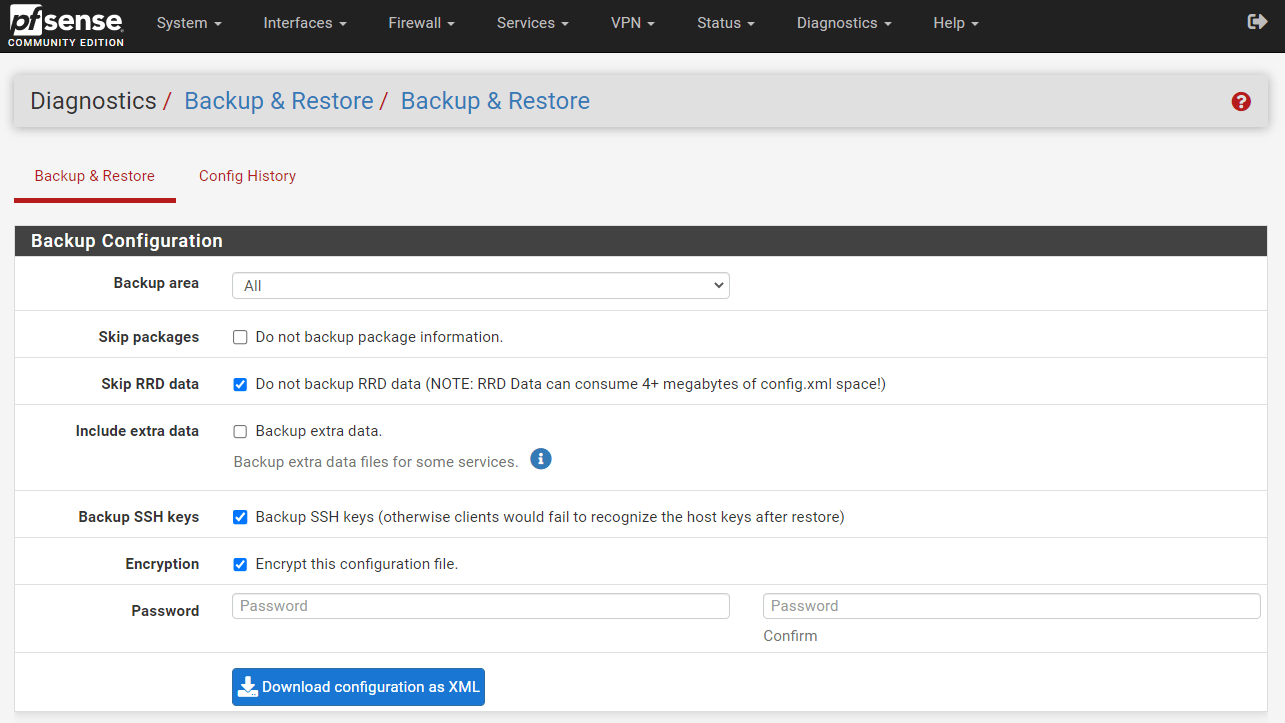Click the 'Encryption' row label
This screenshot has height=723, width=1285.
(x=162, y=564)
